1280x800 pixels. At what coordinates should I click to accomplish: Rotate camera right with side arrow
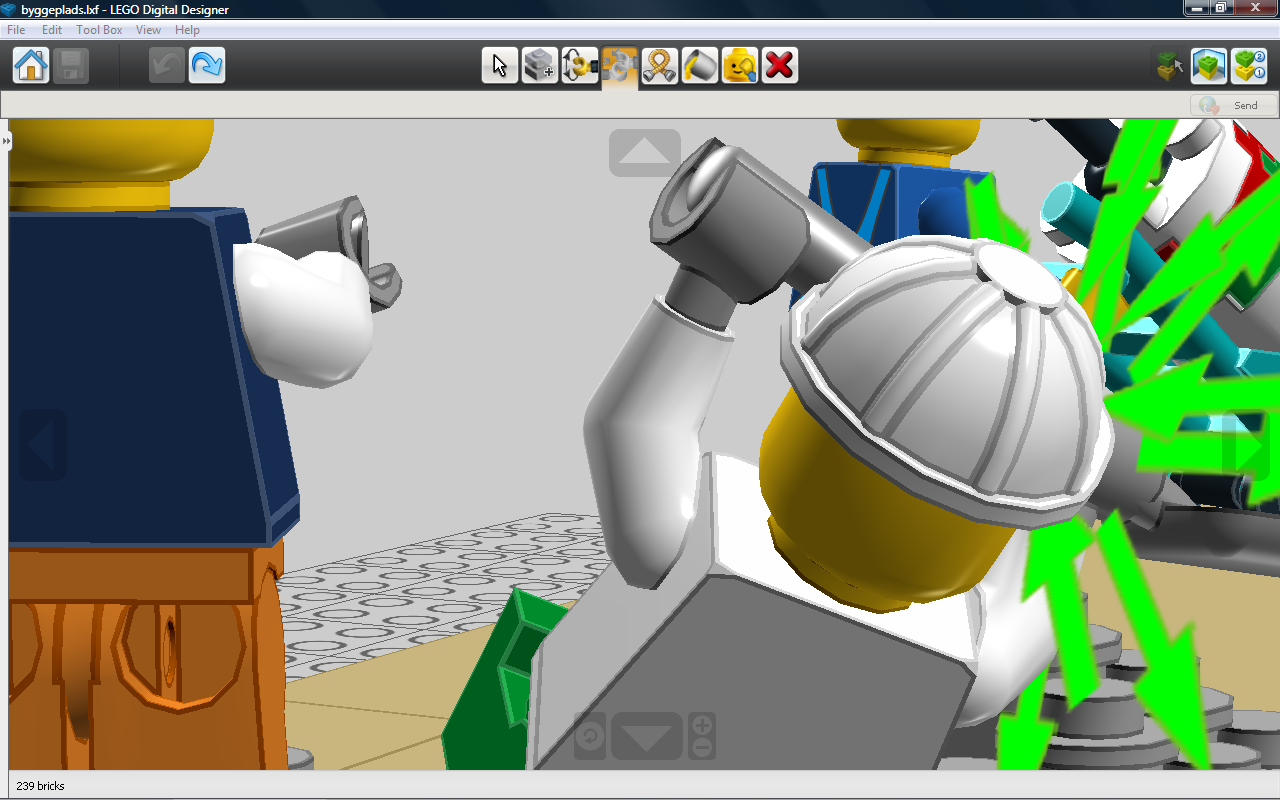[1246, 447]
